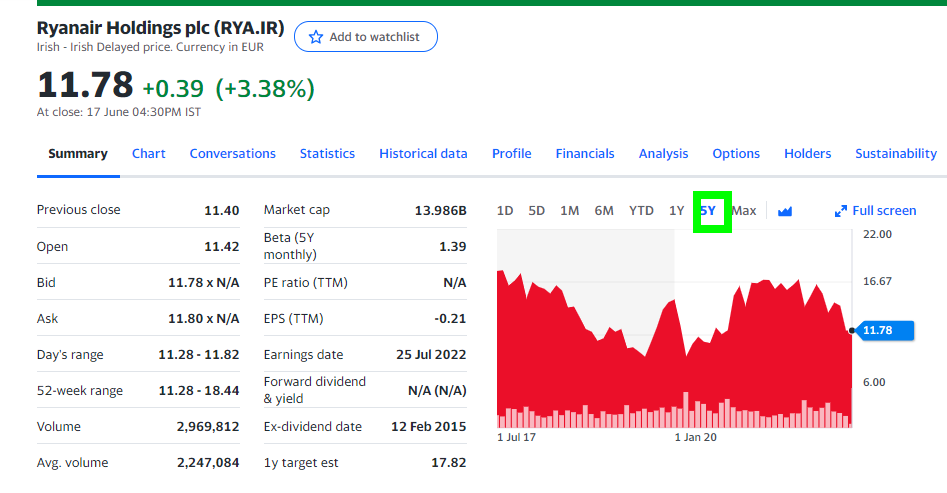
Task: Select the 1Y chart range
Action: coord(676,211)
